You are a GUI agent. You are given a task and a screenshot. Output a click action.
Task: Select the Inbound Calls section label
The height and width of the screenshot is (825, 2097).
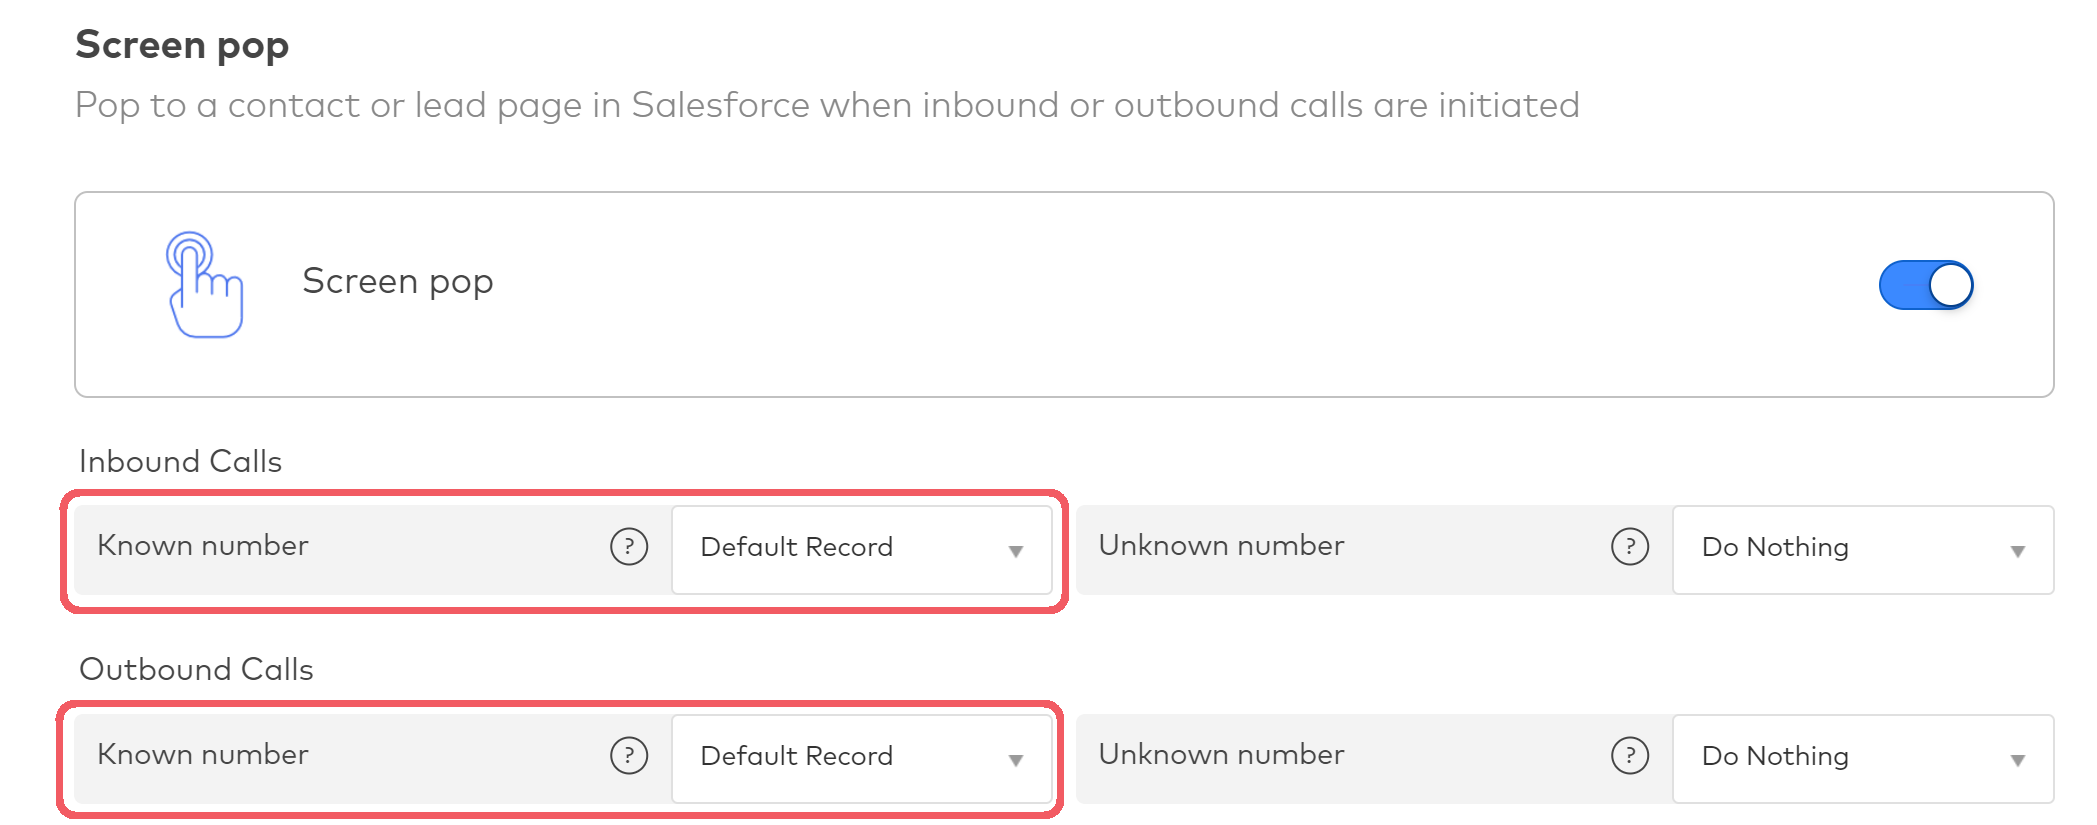(181, 461)
